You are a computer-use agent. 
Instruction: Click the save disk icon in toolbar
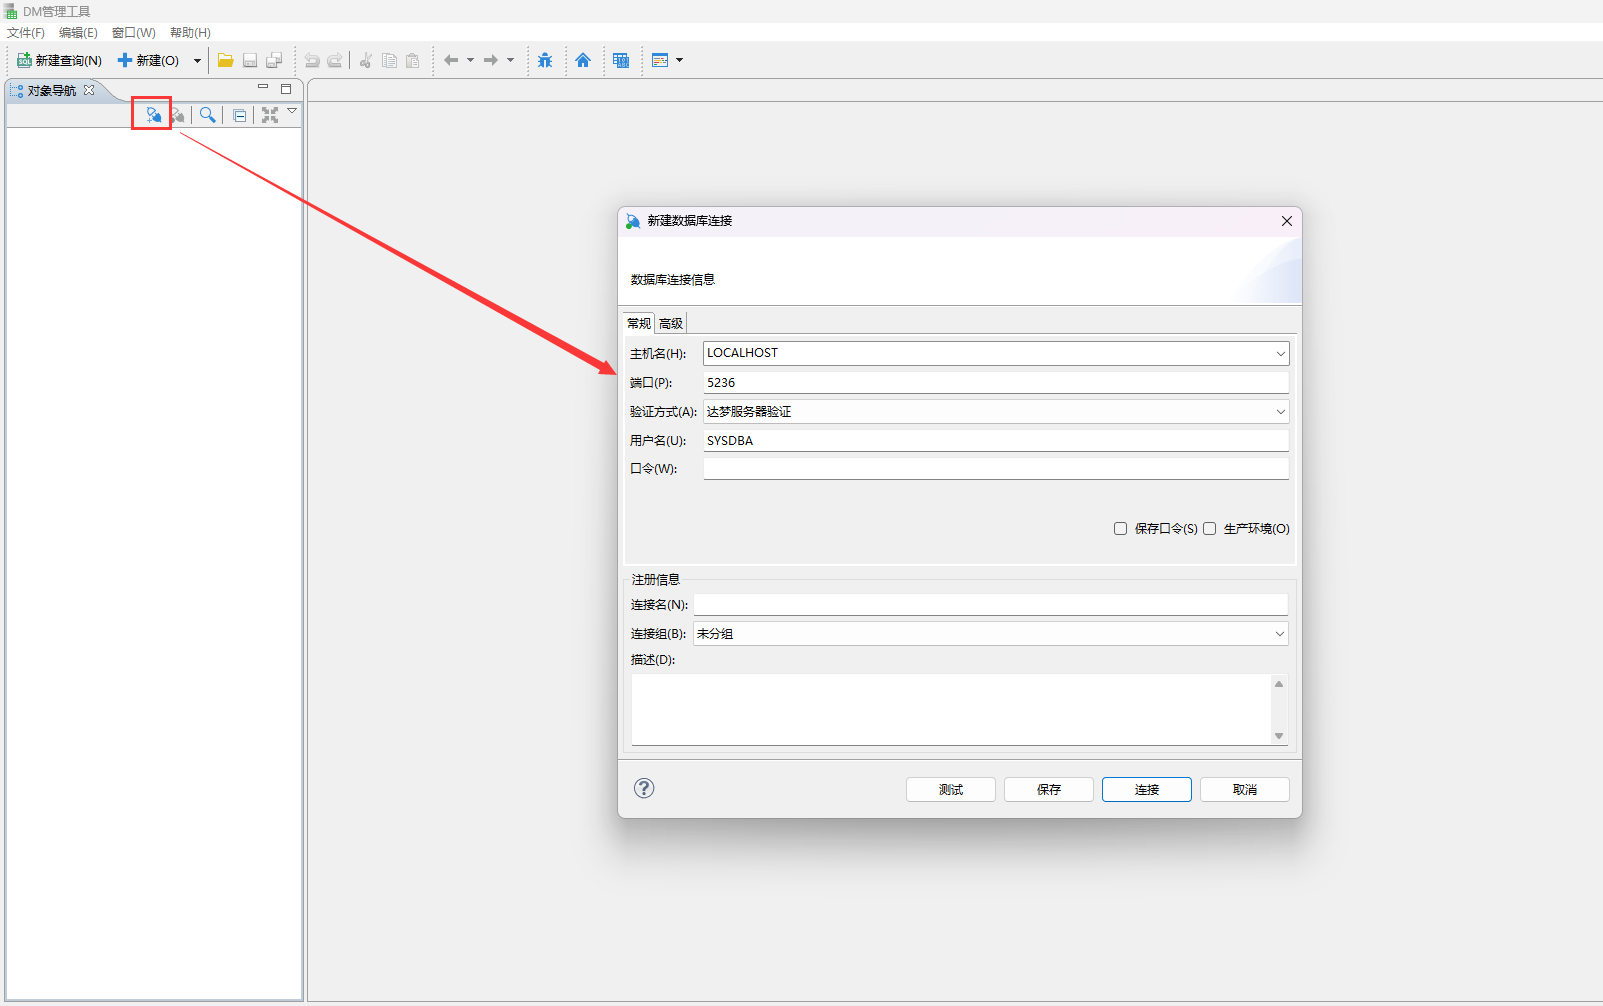point(250,60)
